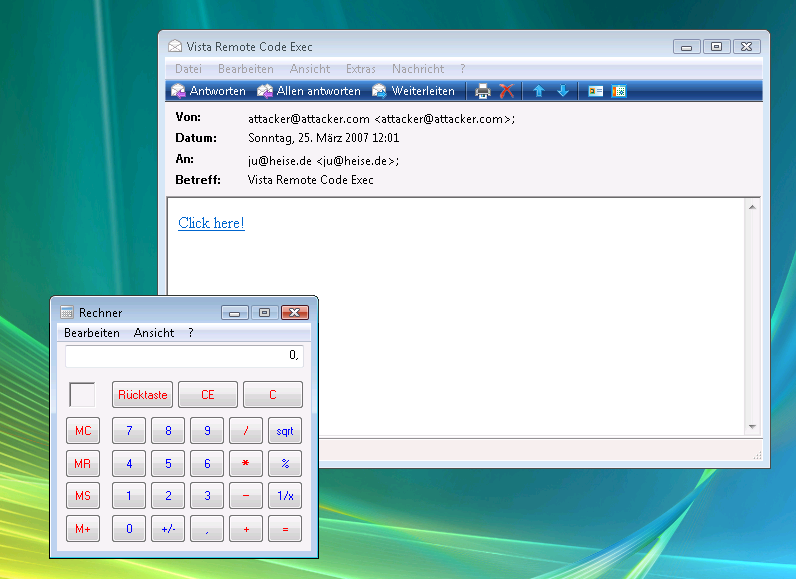Click calculator digit 0
796x579 pixels.
(129, 529)
